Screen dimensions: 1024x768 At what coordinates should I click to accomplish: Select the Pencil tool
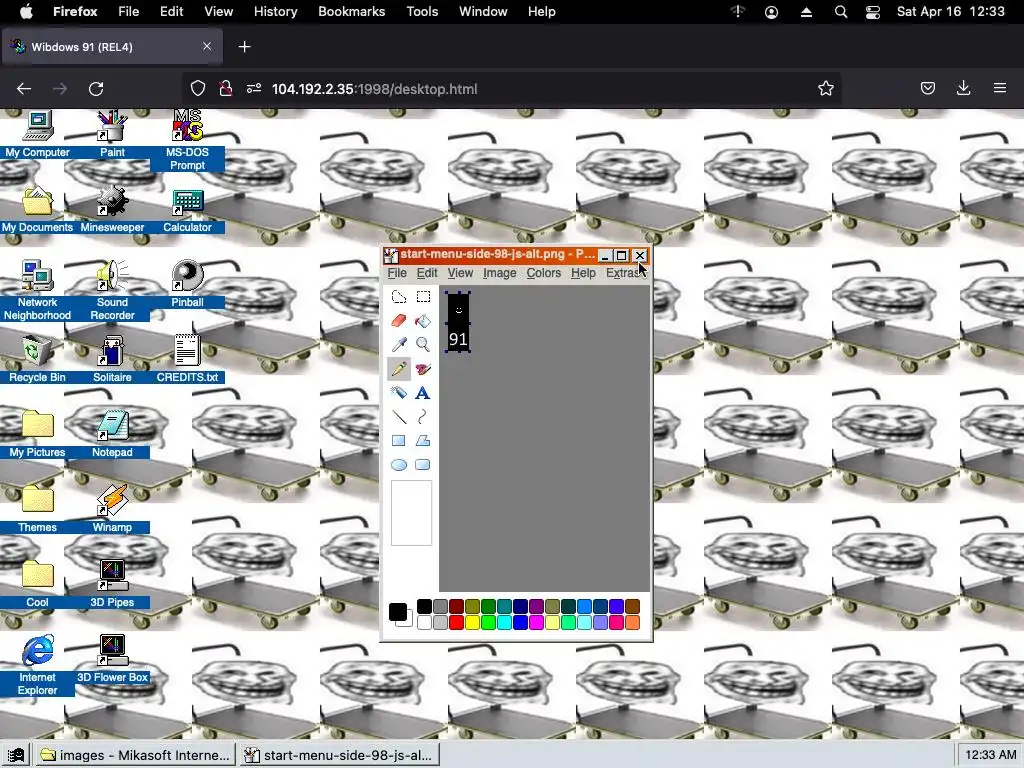(399, 369)
